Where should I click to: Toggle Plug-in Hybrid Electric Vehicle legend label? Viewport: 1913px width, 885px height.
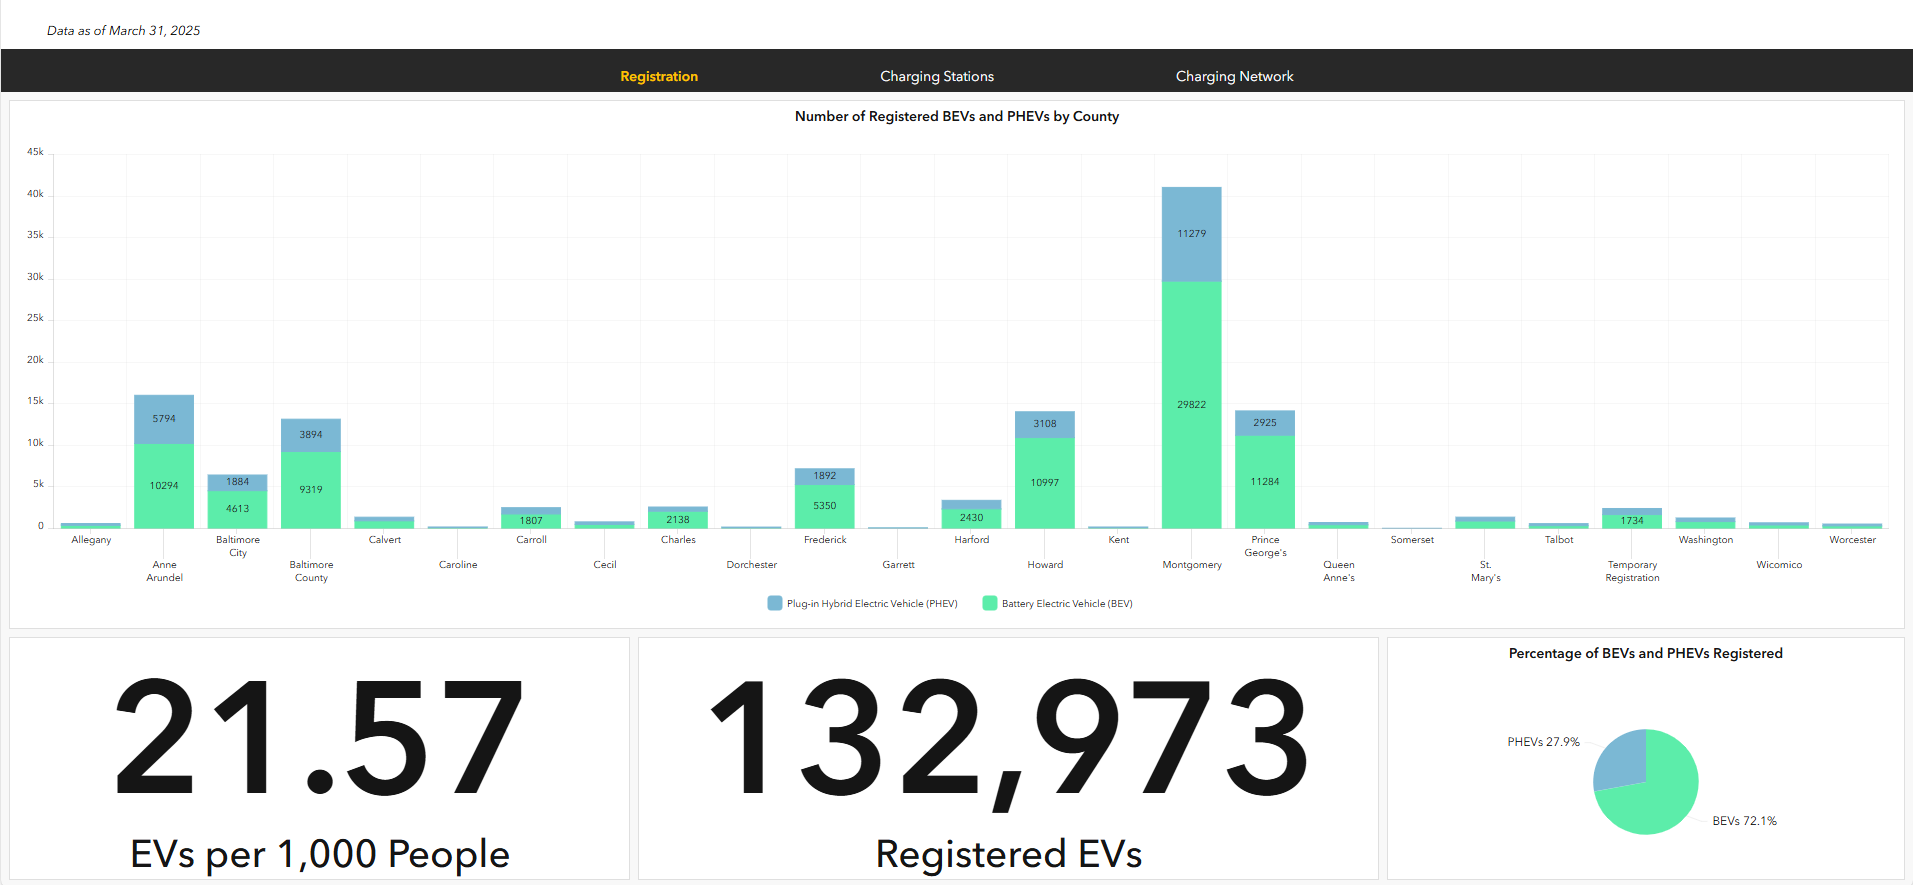point(871,604)
